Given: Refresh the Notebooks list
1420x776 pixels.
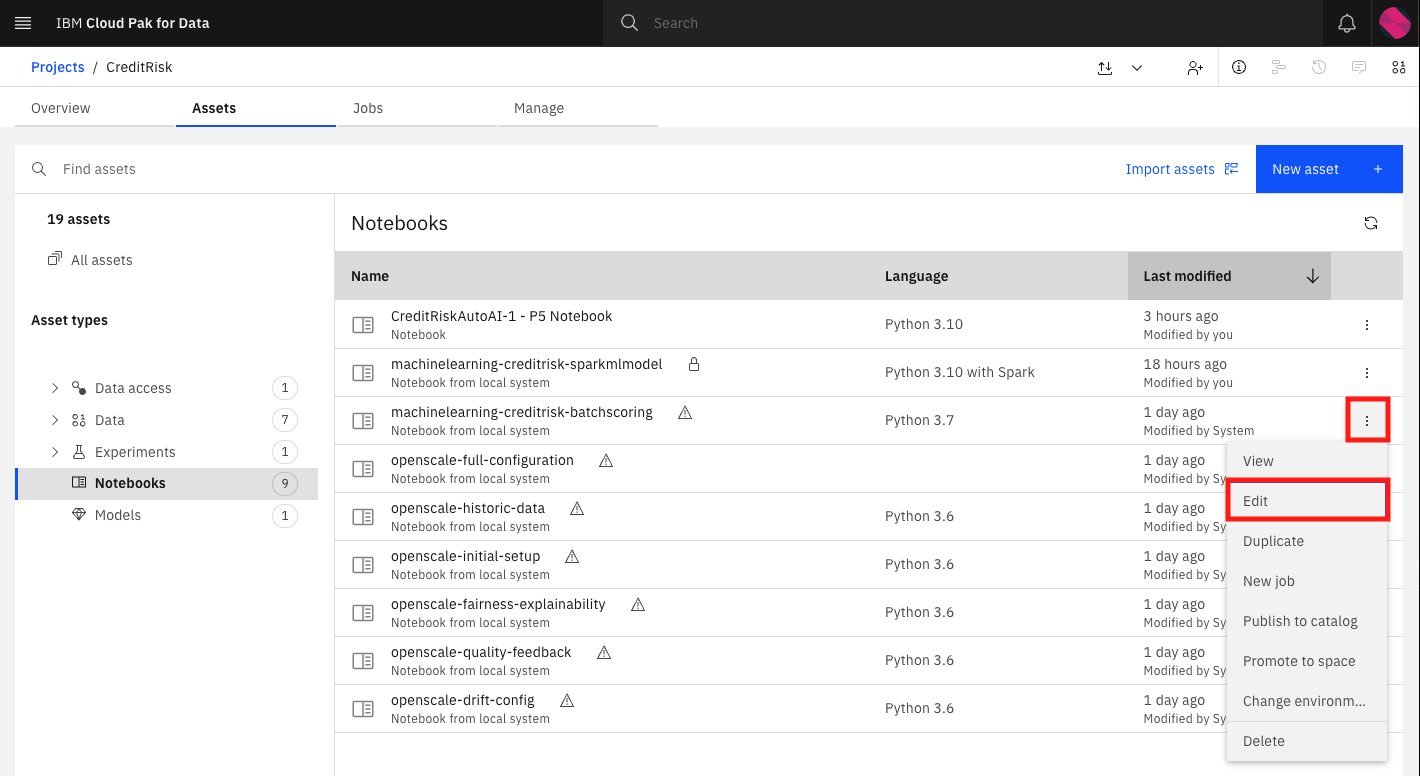Looking at the screenshot, I should [1371, 223].
